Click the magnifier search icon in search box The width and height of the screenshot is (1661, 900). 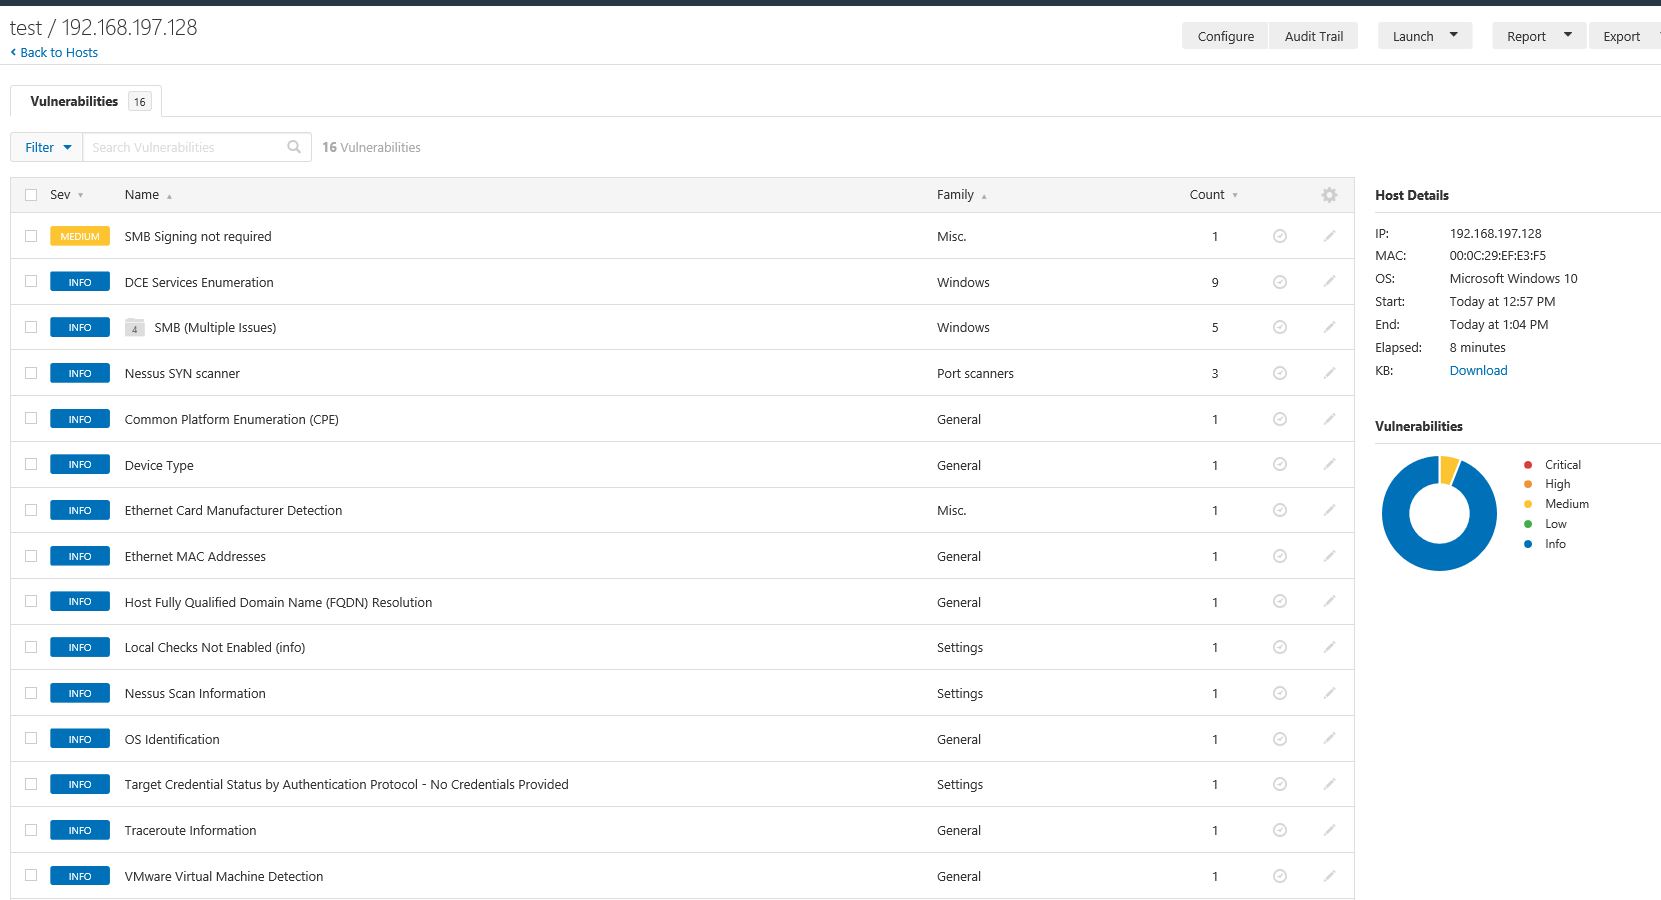click(x=294, y=147)
